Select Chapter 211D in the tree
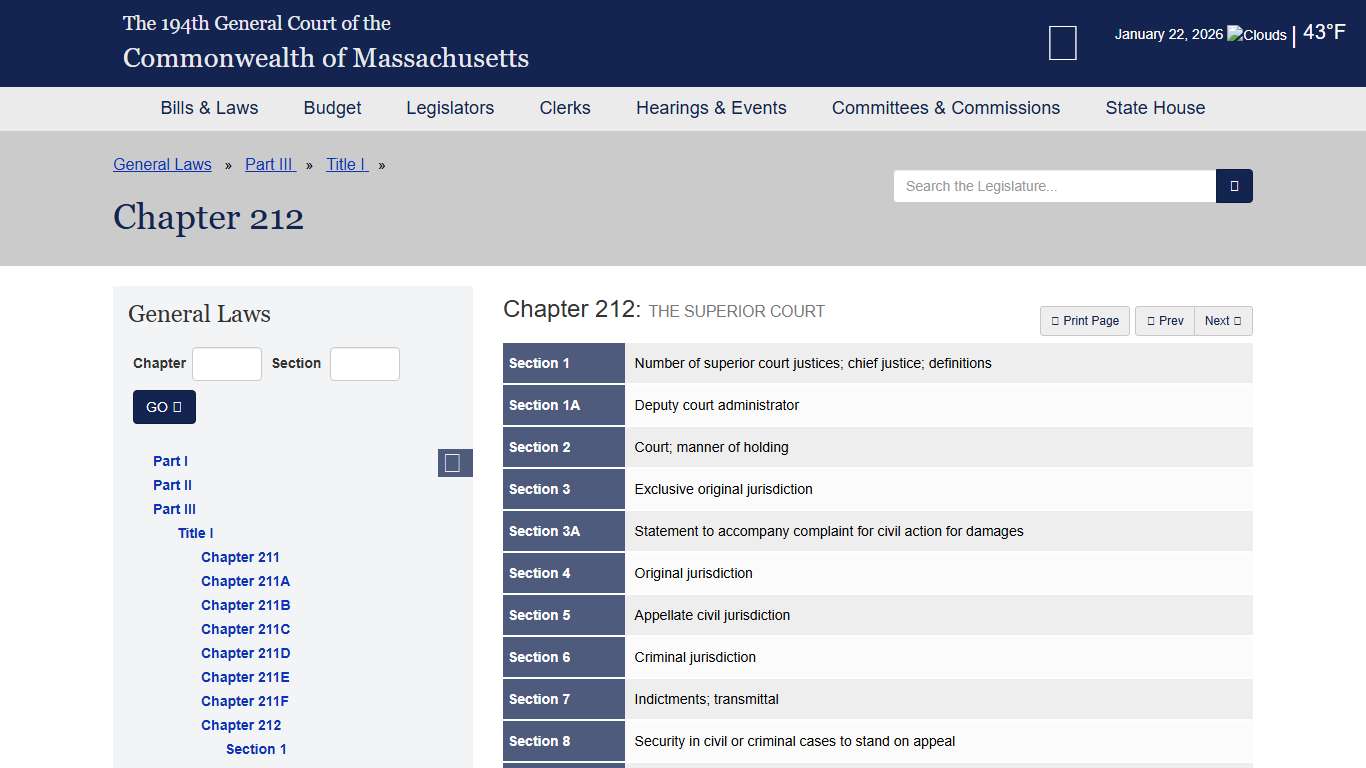Screen dimensions: 1366x768 (x=245, y=653)
